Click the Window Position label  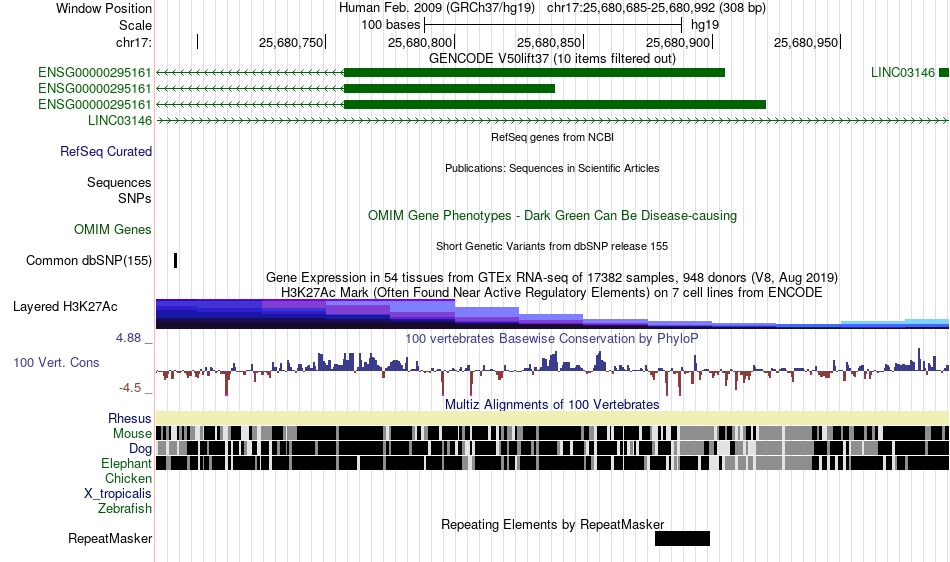pos(104,8)
